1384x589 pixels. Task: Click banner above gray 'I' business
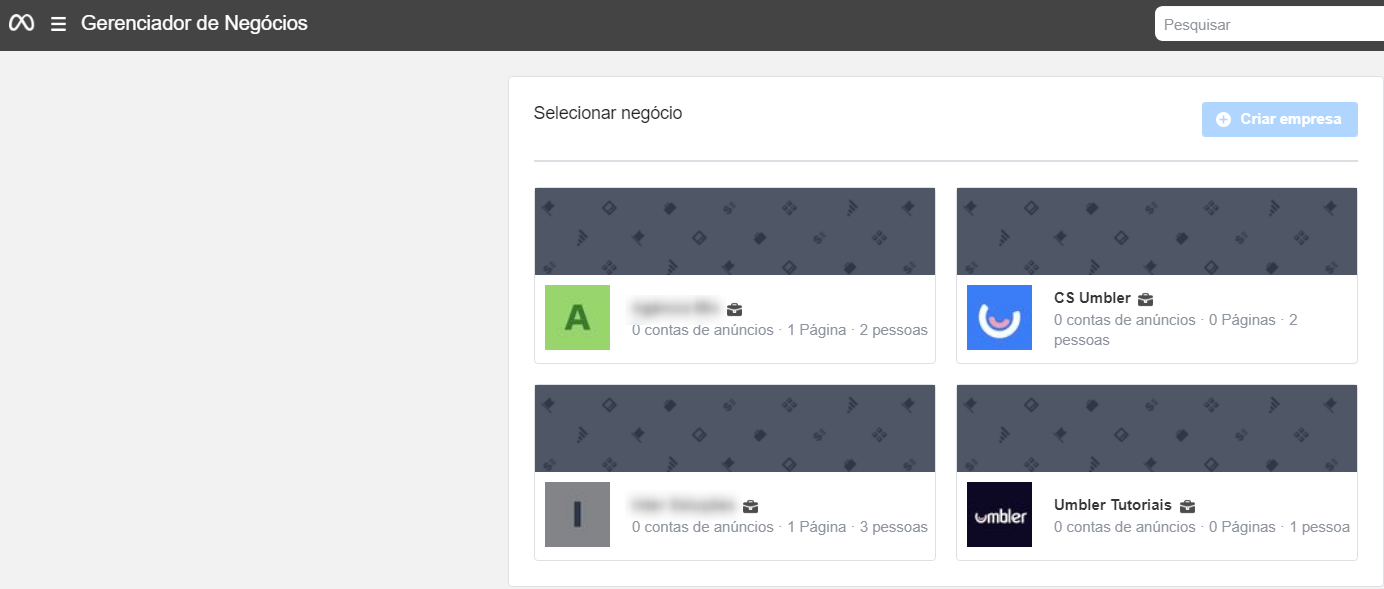(x=734, y=428)
